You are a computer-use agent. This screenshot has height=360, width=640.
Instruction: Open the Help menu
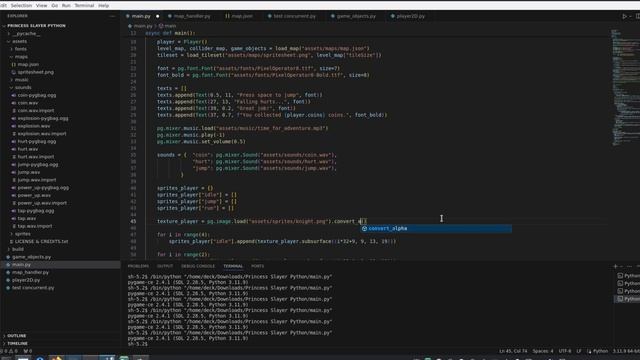coord(104,5)
